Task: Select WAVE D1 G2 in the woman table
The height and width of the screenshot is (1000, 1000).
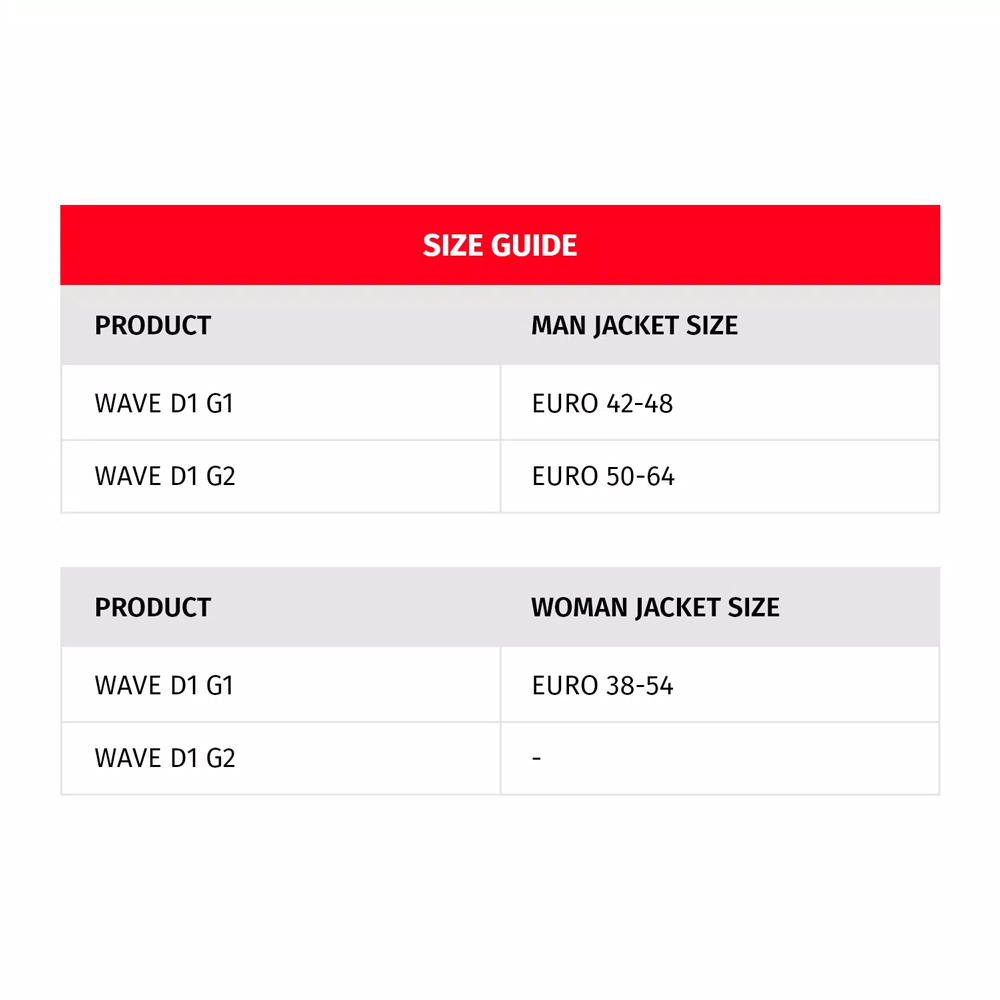Action: point(165,758)
